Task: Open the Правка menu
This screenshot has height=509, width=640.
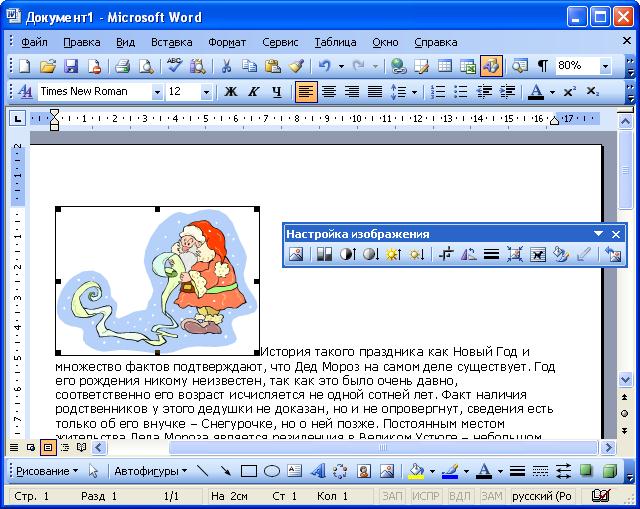Action: tap(82, 42)
